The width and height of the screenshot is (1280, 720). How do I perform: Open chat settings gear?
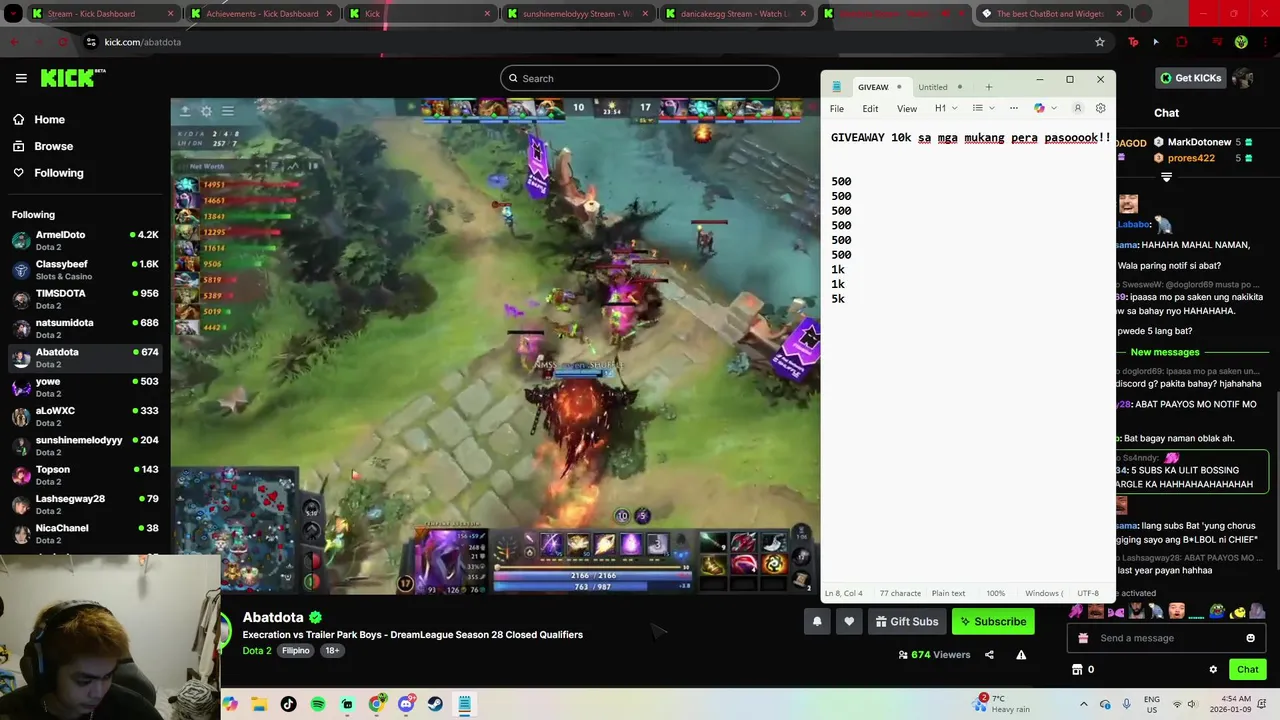coord(1213,669)
